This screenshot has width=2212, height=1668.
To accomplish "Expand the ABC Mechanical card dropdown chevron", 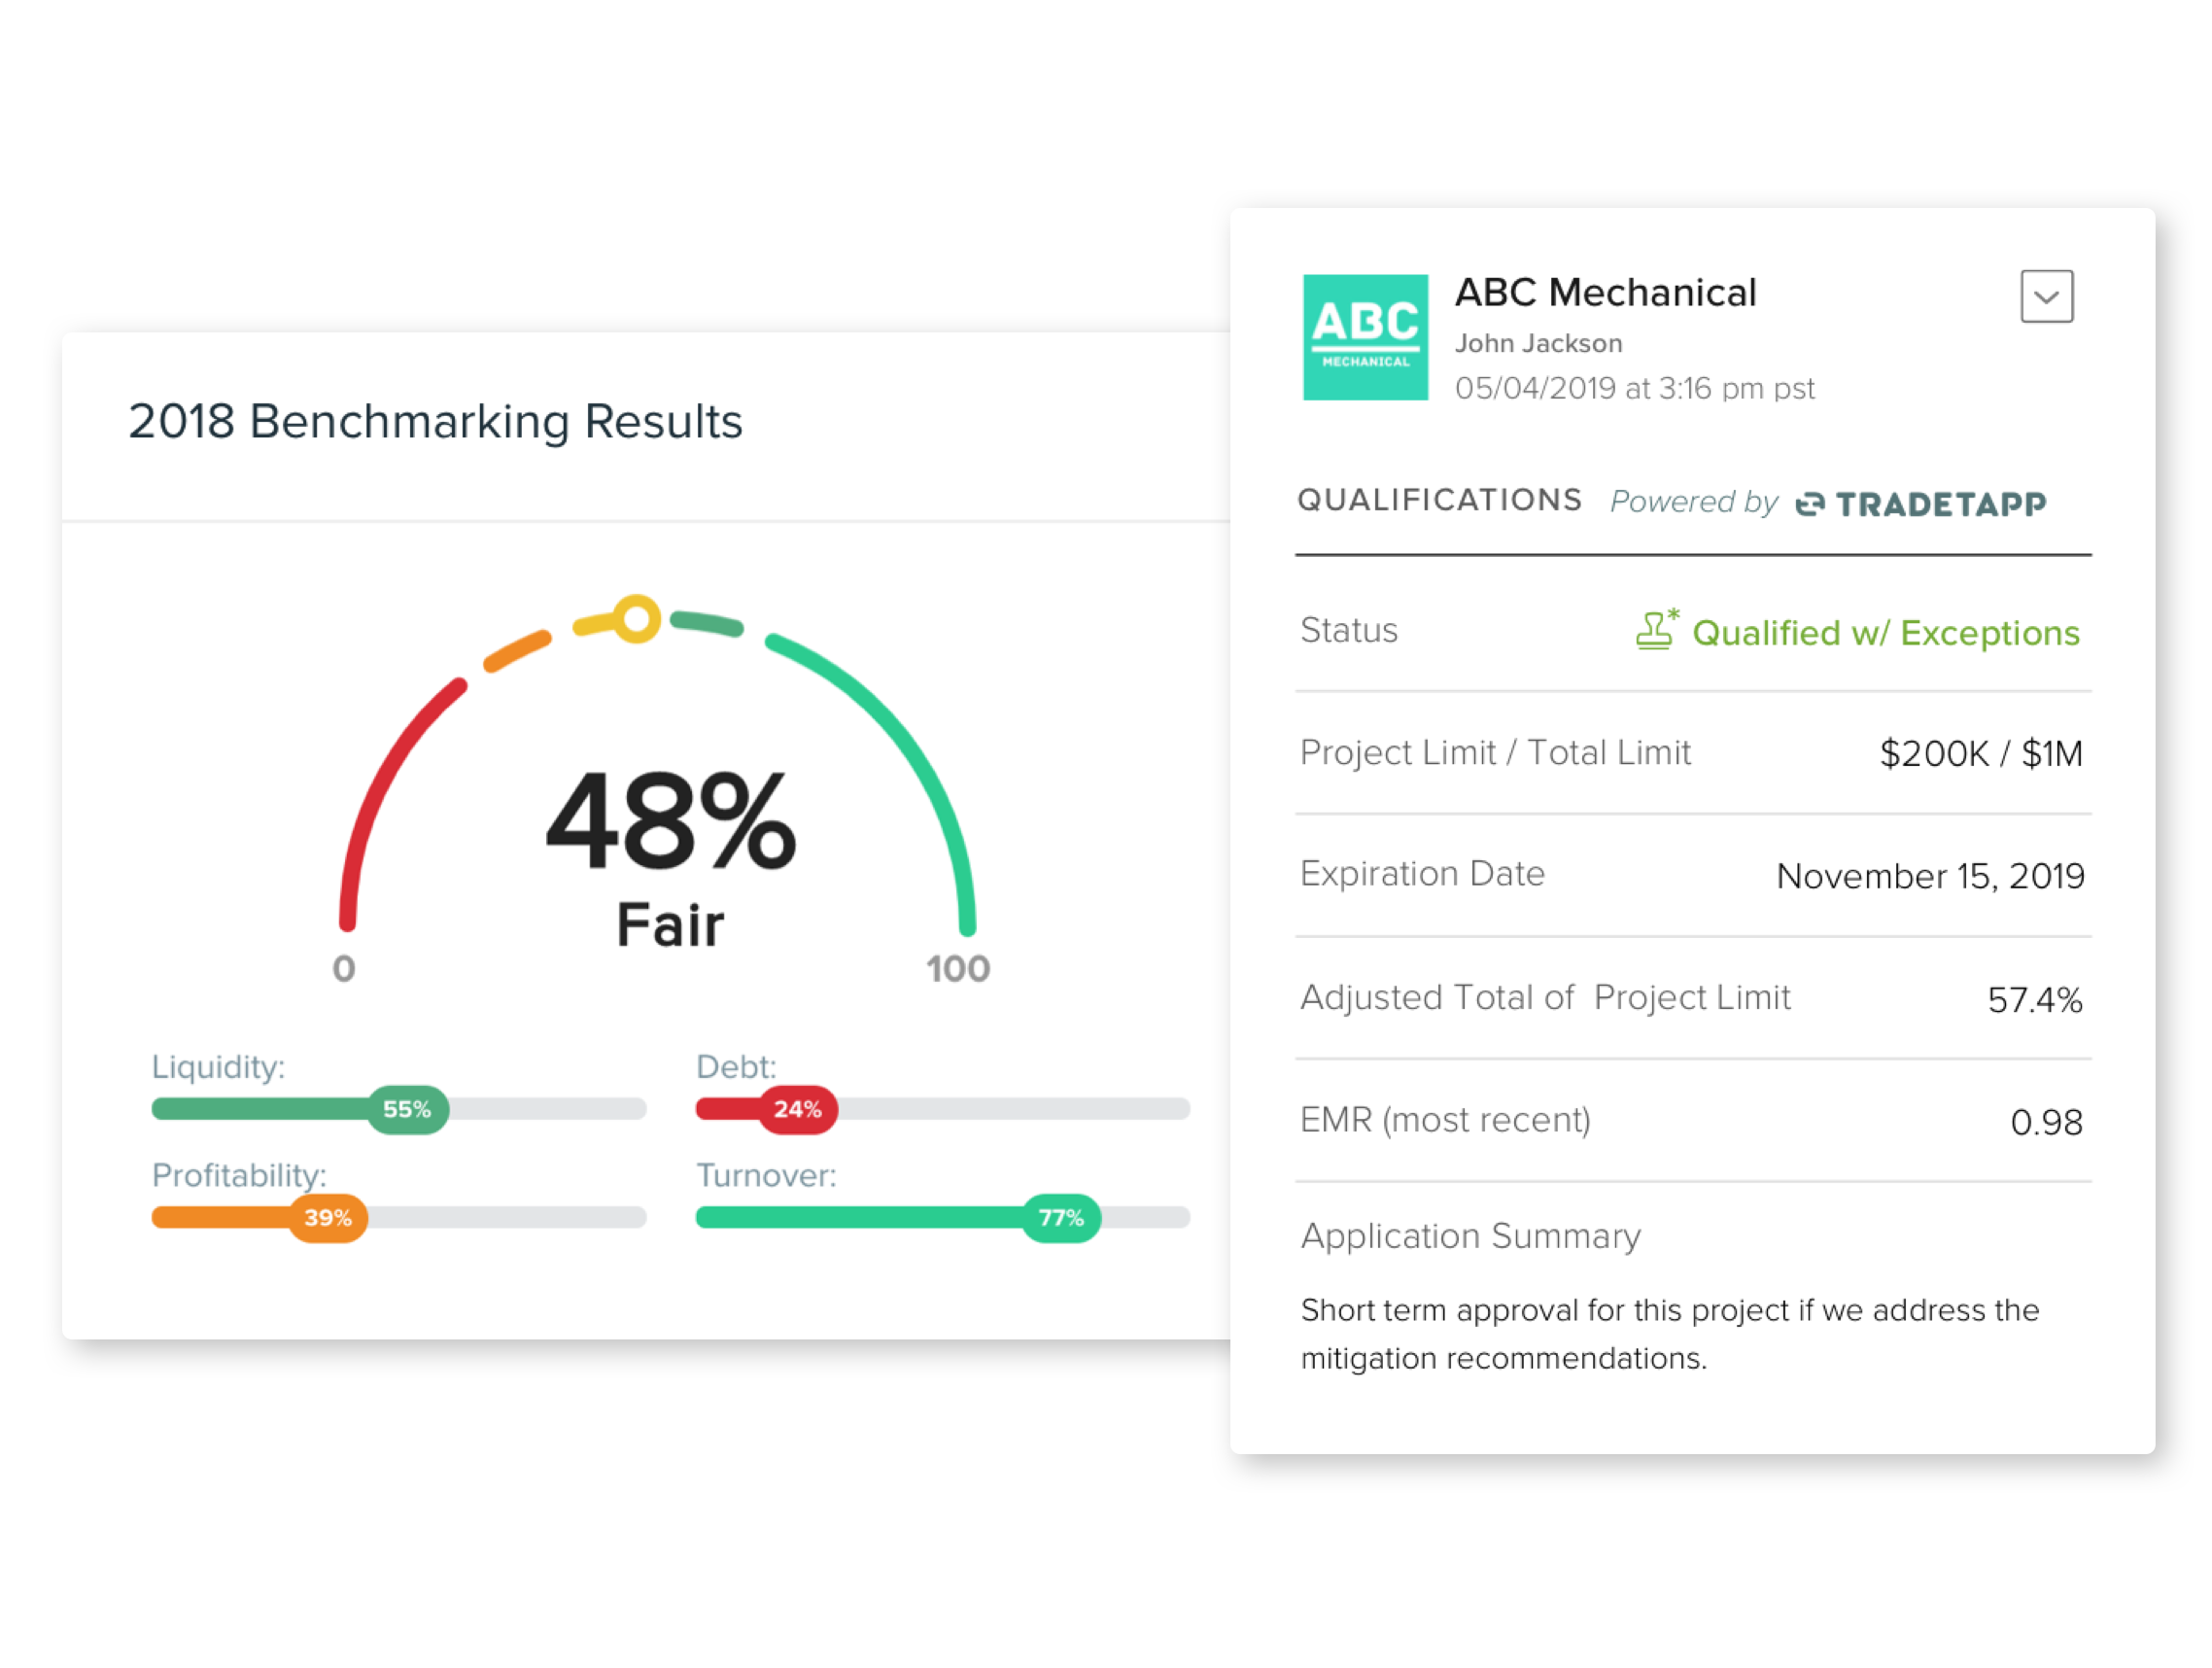I will [2045, 297].
